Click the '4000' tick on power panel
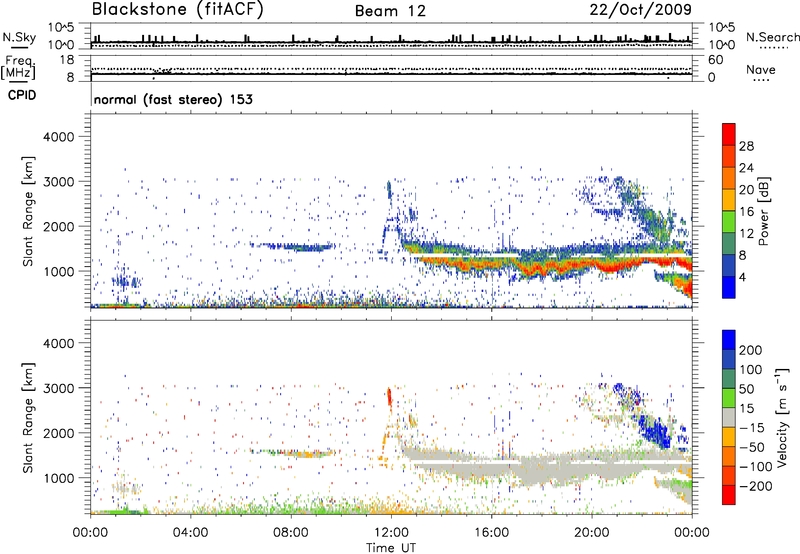This screenshot has width=800, height=554. [x=58, y=137]
